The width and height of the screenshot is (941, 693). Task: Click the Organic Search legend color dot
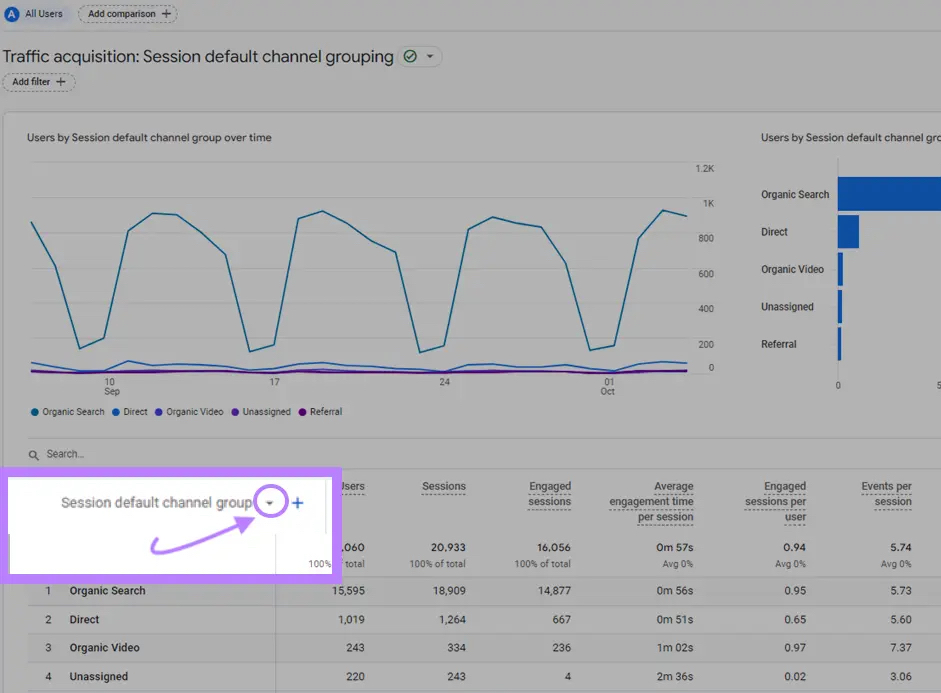34,411
